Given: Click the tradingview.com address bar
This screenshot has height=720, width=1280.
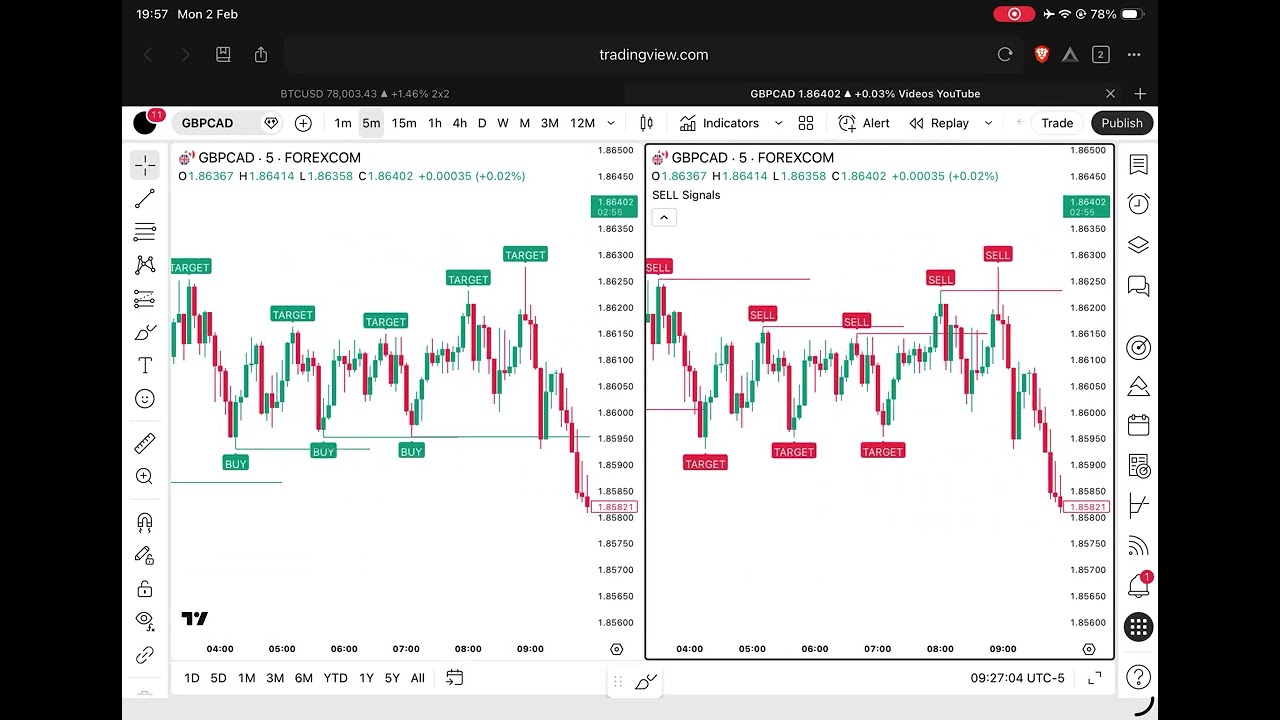Looking at the screenshot, I should pyautogui.click(x=654, y=55).
